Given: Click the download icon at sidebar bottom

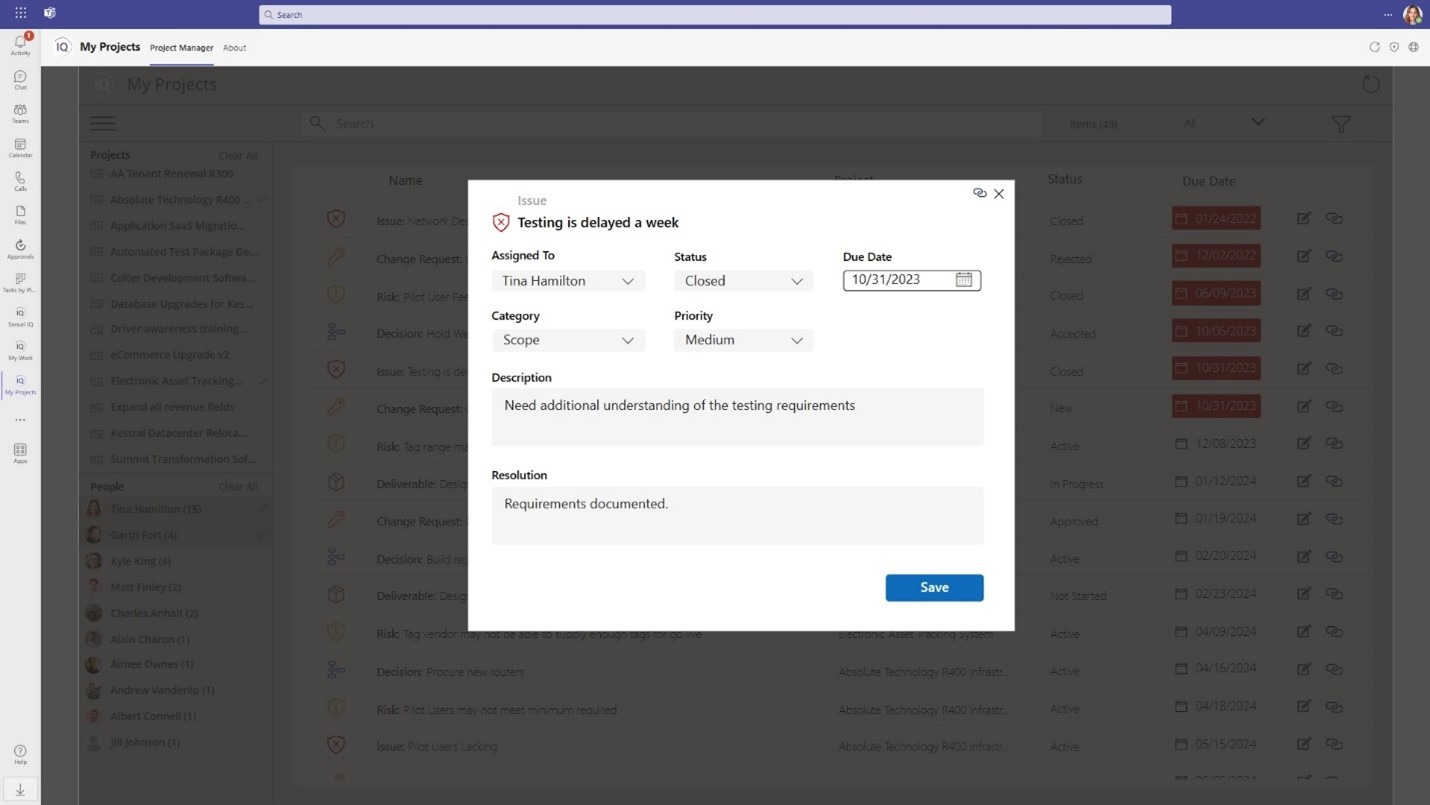Looking at the screenshot, I should point(20,789).
